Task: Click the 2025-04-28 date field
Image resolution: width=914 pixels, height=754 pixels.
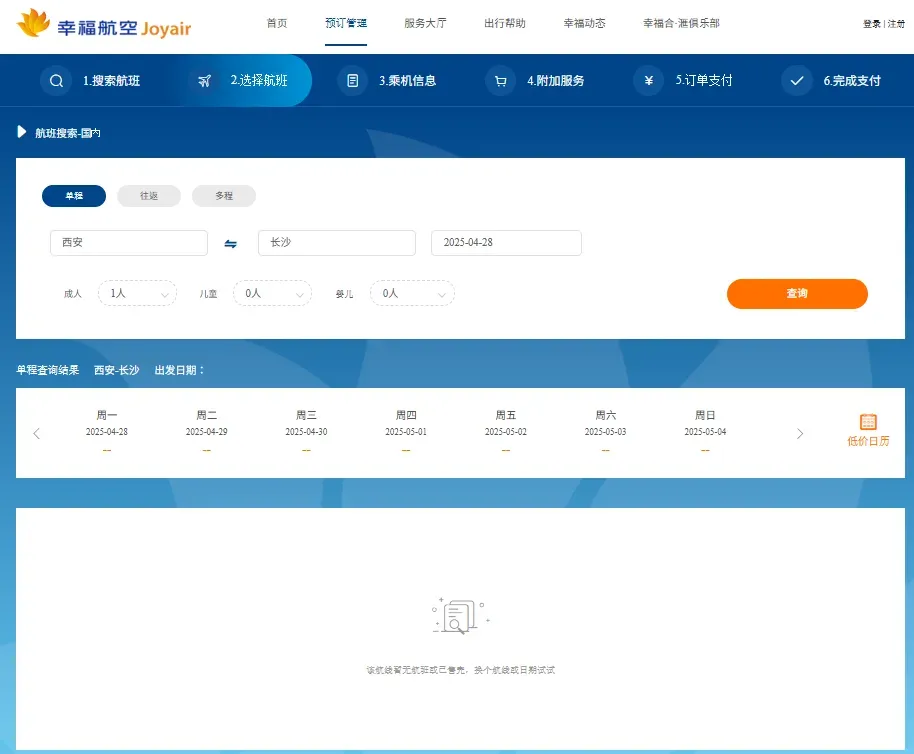Action: (506, 242)
